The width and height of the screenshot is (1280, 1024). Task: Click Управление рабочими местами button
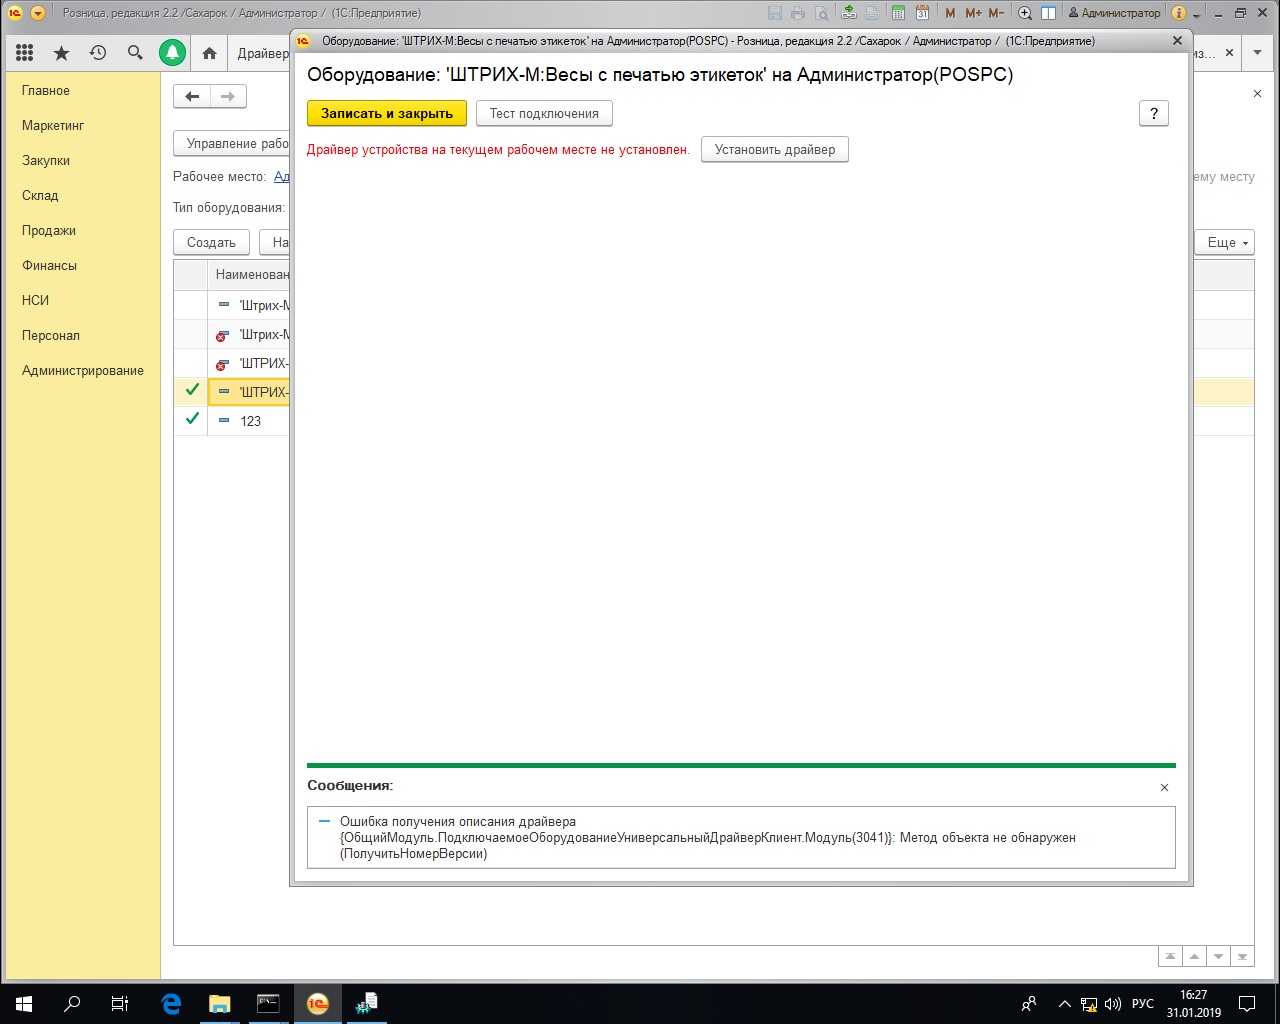(x=232, y=143)
